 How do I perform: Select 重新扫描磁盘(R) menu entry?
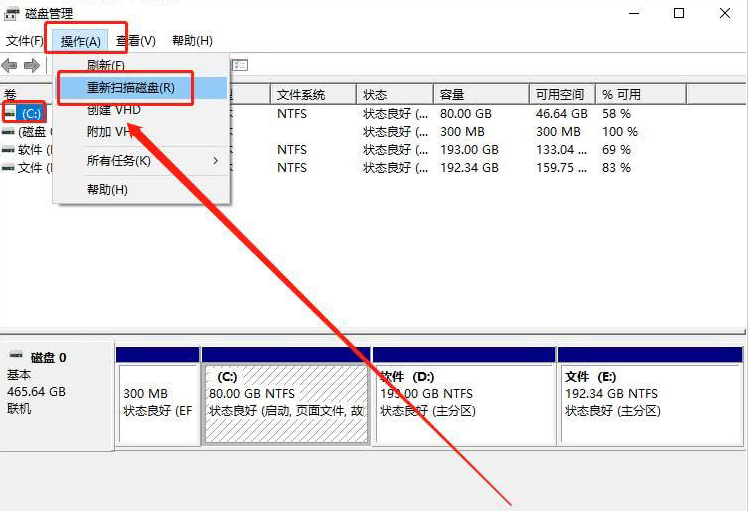(142, 88)
